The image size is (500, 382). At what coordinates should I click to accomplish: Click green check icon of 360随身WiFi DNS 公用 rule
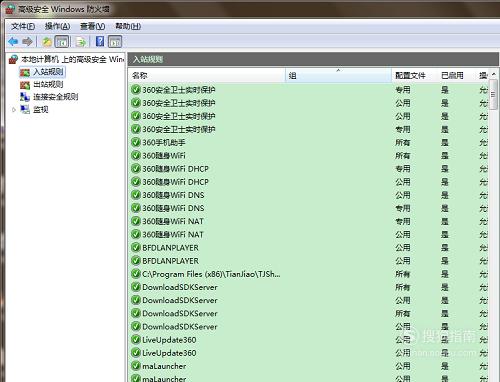tap(136, 195)
